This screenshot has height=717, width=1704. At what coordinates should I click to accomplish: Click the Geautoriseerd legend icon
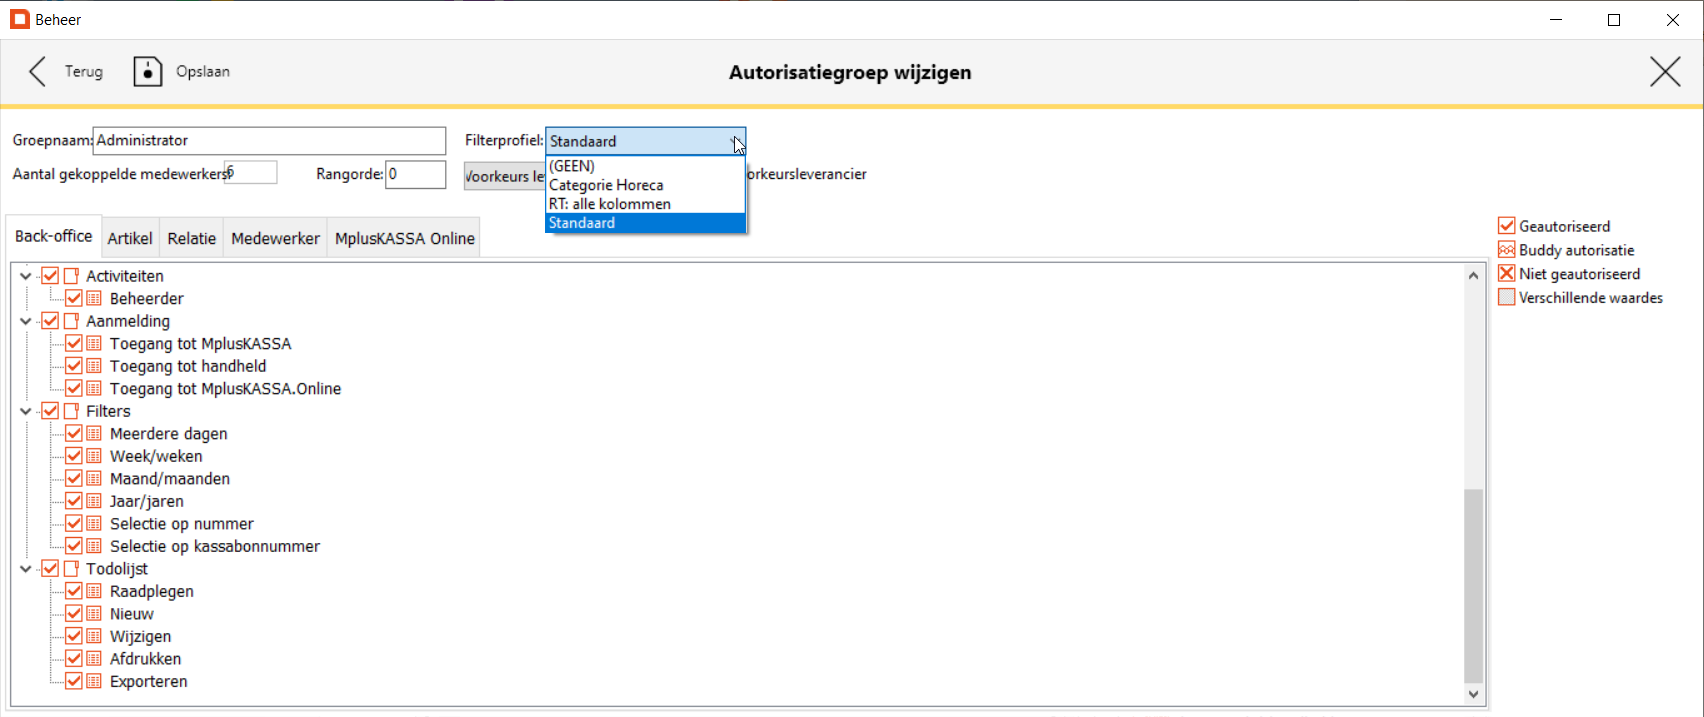(x=1507, y=226)
